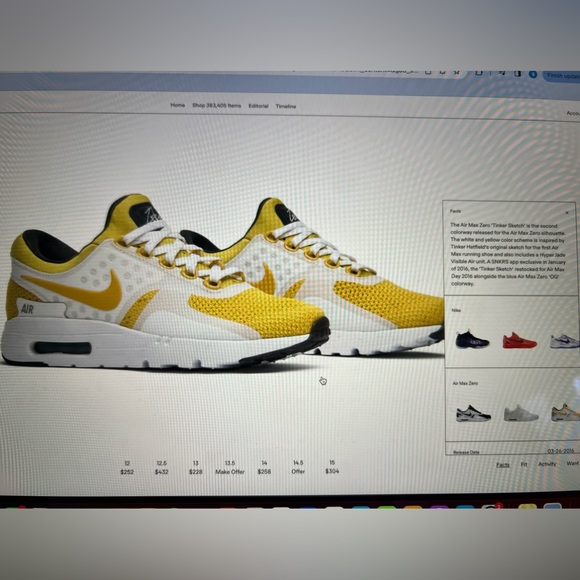Open the gold Air Max Zero thumbnail
This screenshot has width=580, height=580.
[x=566, y=412]
